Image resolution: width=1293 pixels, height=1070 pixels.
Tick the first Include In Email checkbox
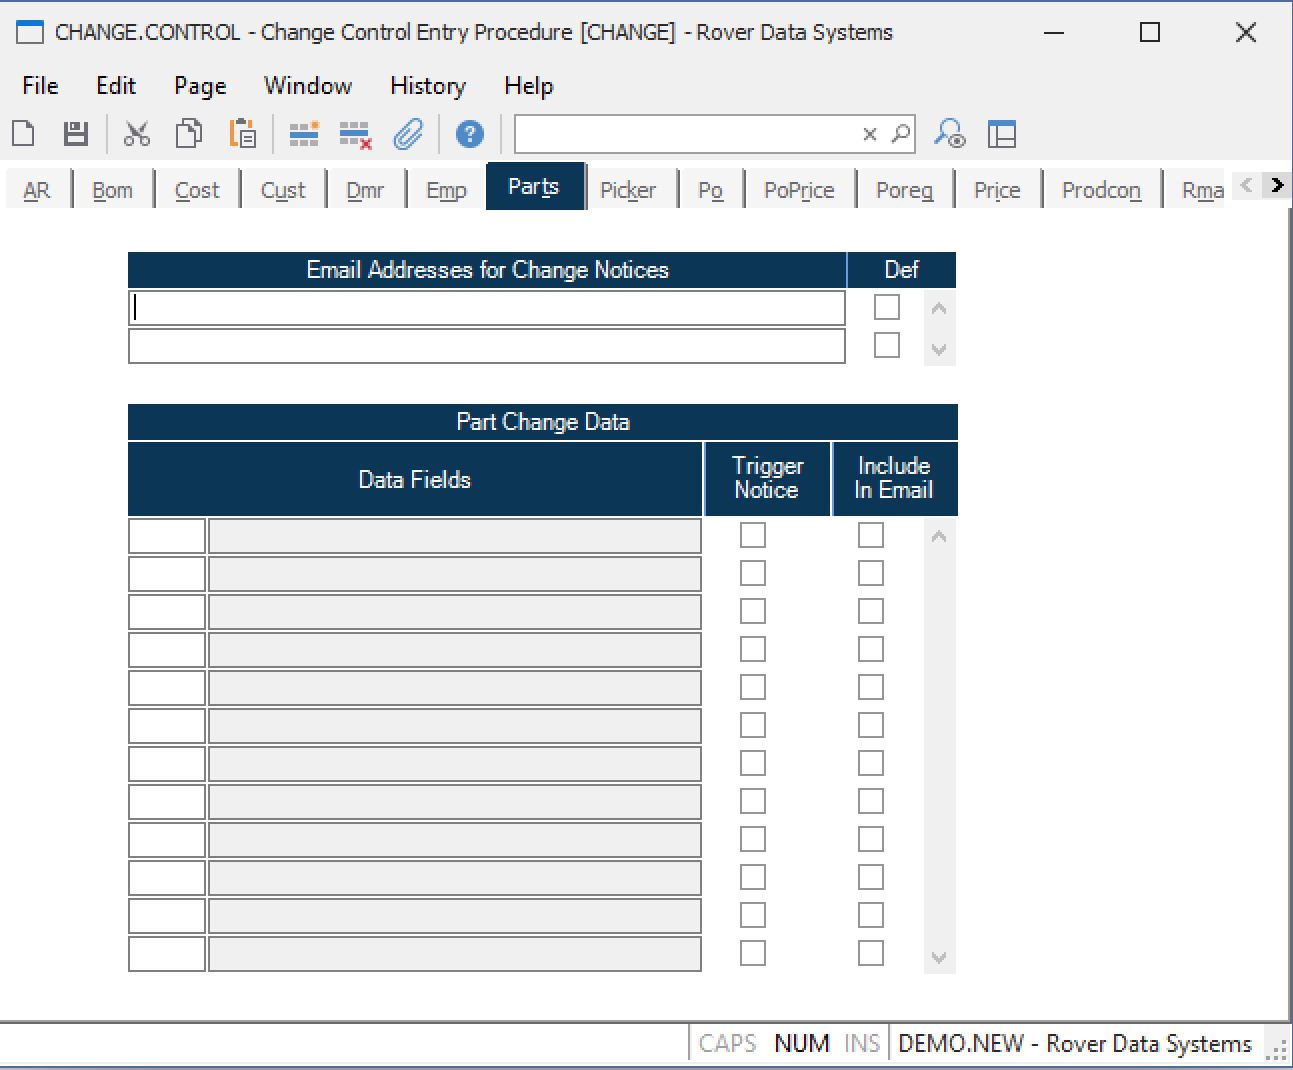pos(871,535)
